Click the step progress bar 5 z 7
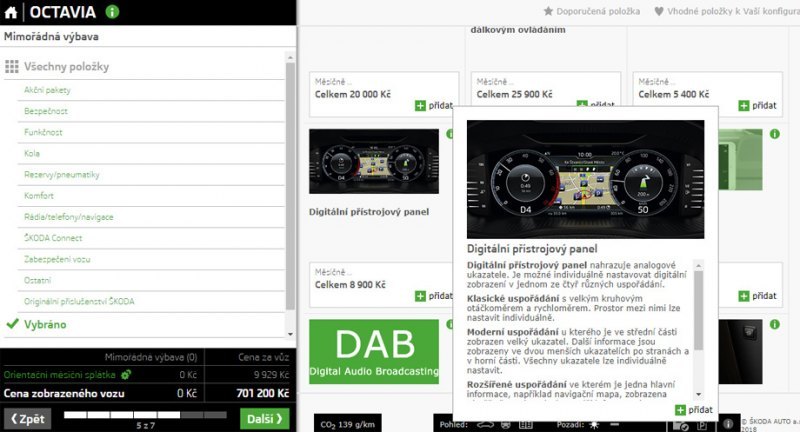This screenshot has width=800, height=433. click(145, 415)
